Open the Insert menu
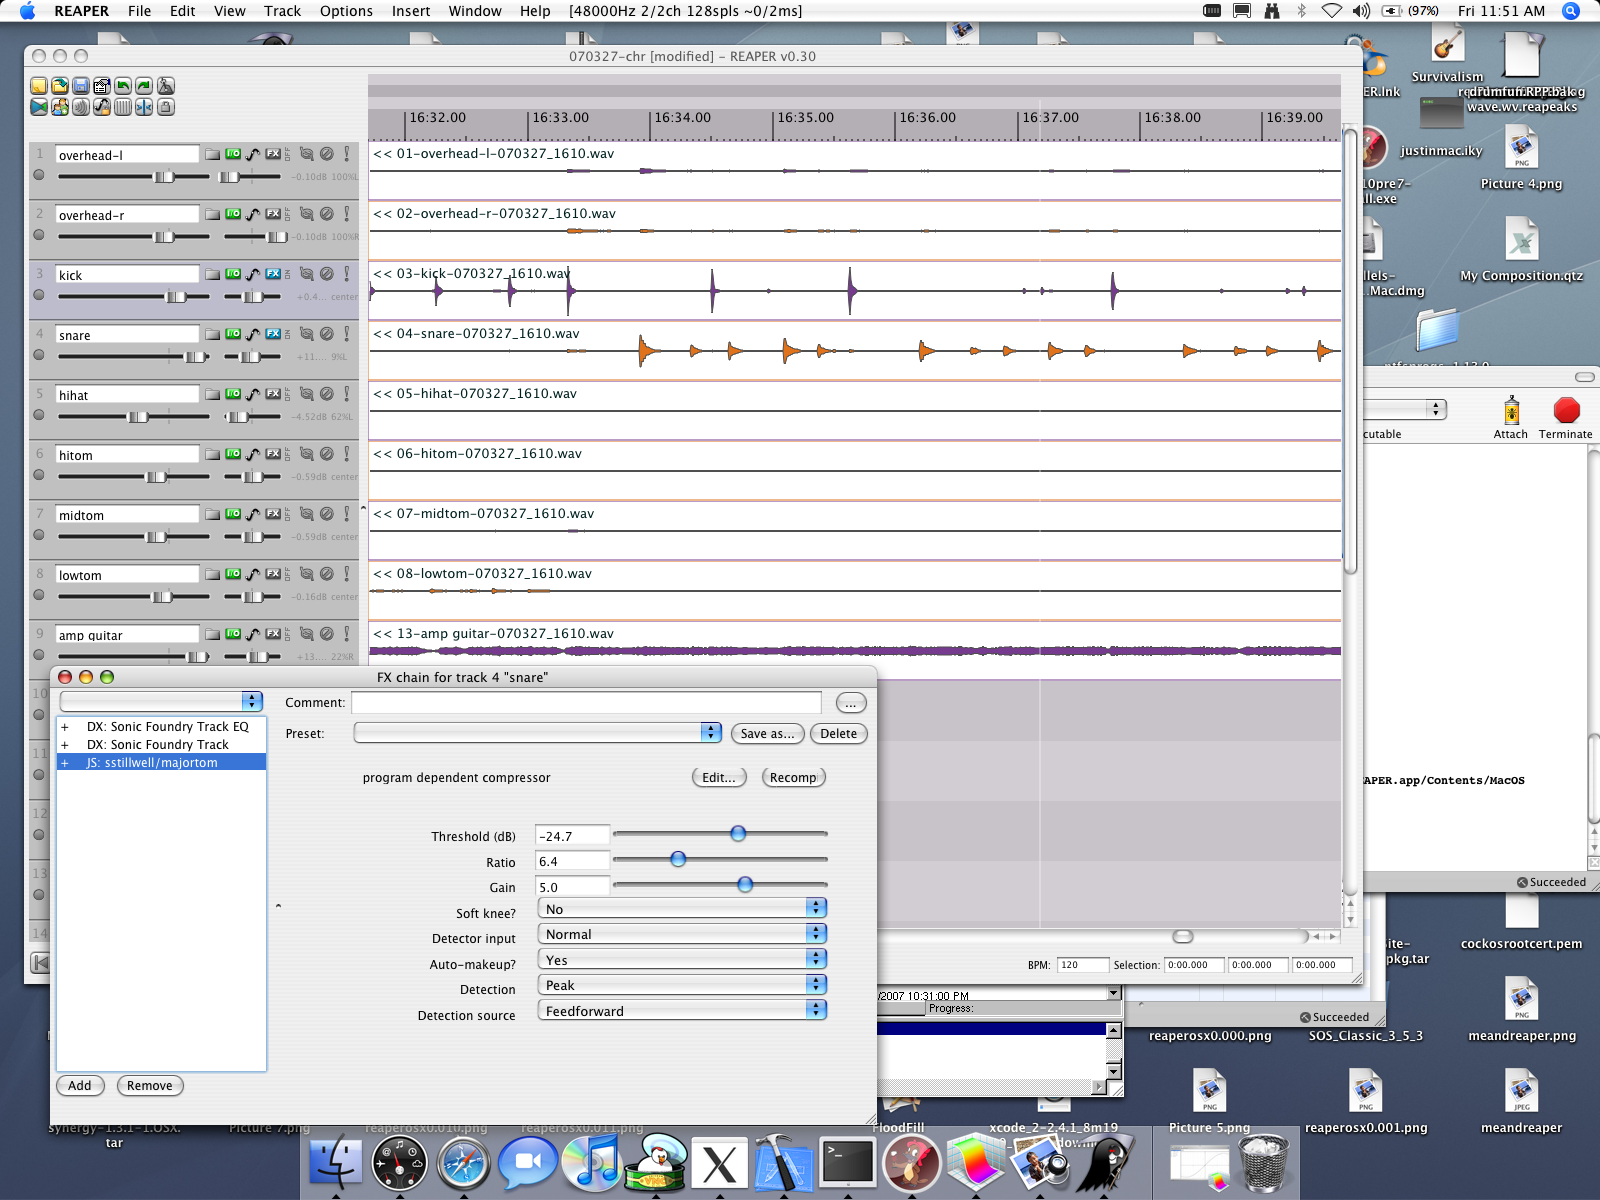This screenshot has width=1600, height=1200. [x=410, y=11]
